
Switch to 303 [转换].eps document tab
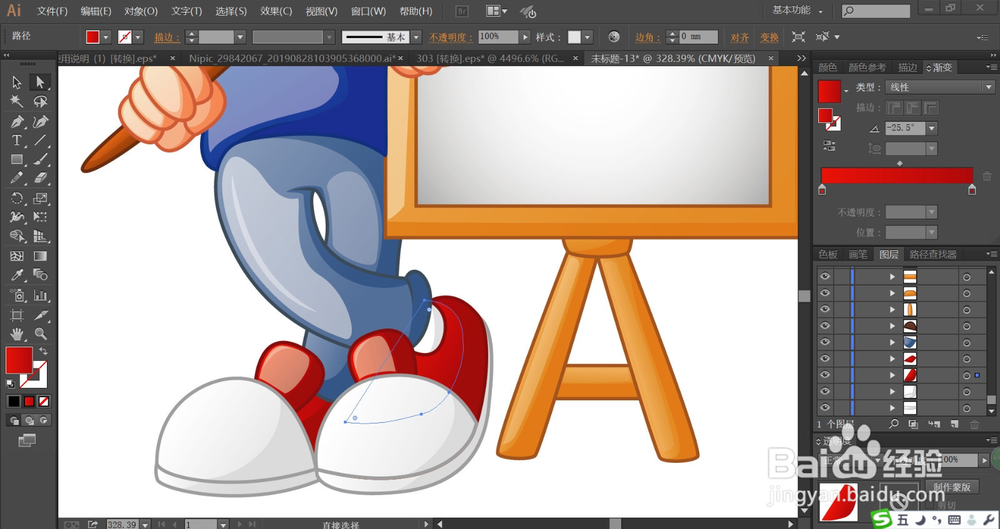[x=492, y=58]
